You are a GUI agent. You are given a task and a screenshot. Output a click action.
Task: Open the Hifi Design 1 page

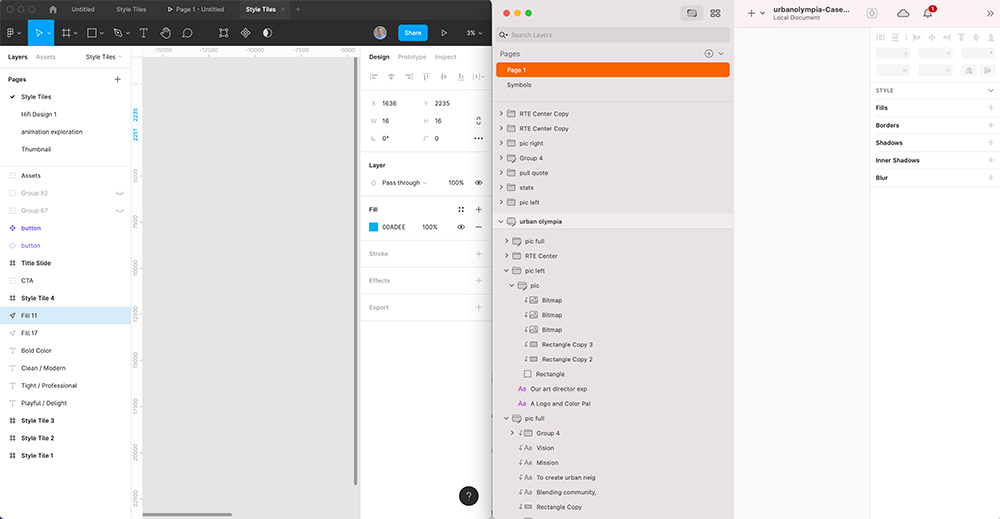click(x=39, y=114)
